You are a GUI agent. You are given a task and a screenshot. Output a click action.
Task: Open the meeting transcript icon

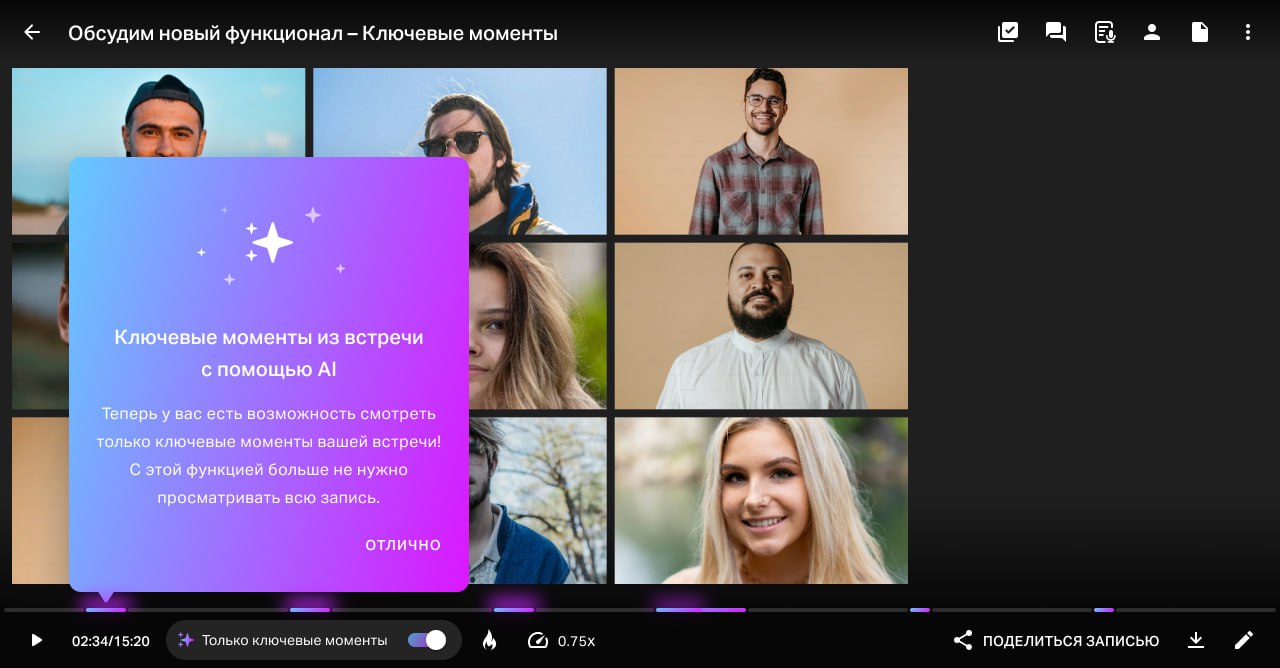1104,31
